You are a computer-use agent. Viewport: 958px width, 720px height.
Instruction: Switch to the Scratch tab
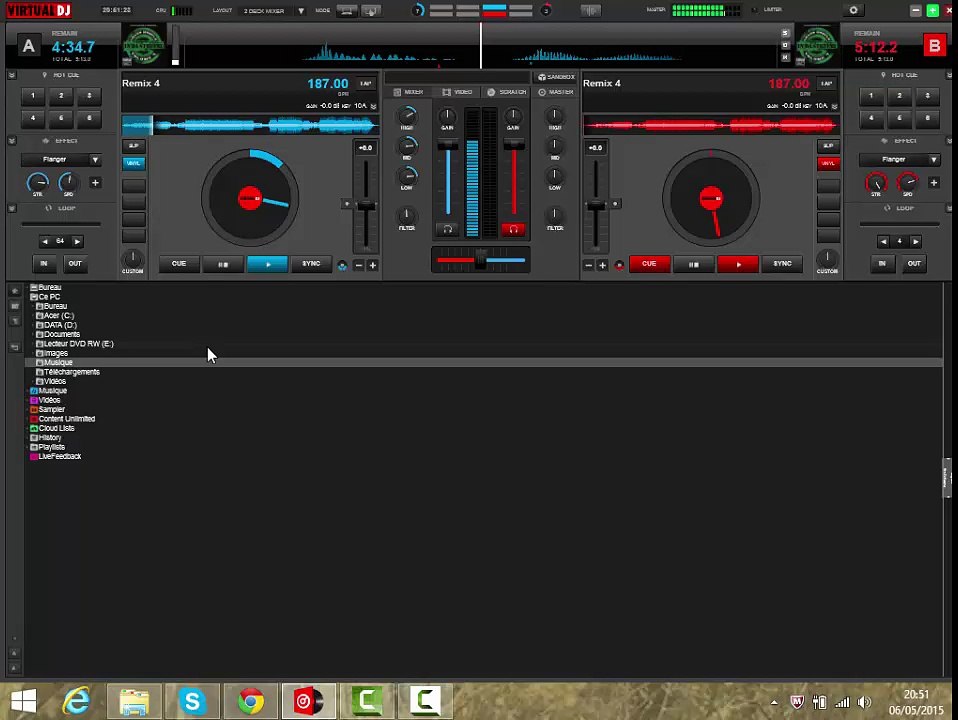[506, 92]
